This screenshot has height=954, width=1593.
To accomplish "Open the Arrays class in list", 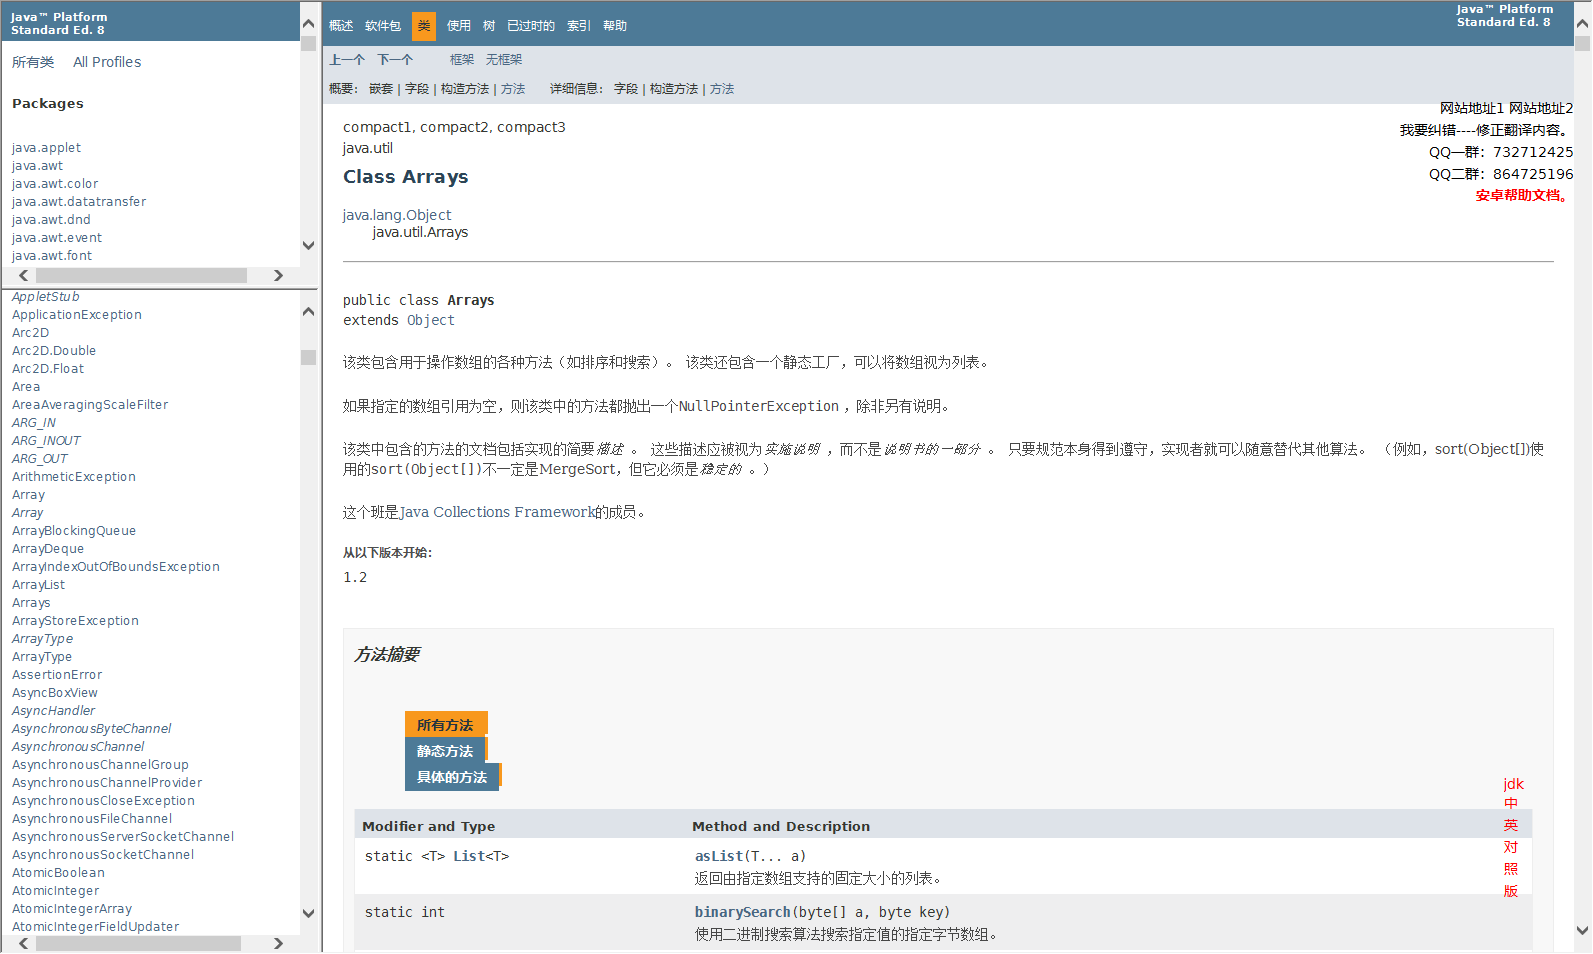I will [31, 603].
